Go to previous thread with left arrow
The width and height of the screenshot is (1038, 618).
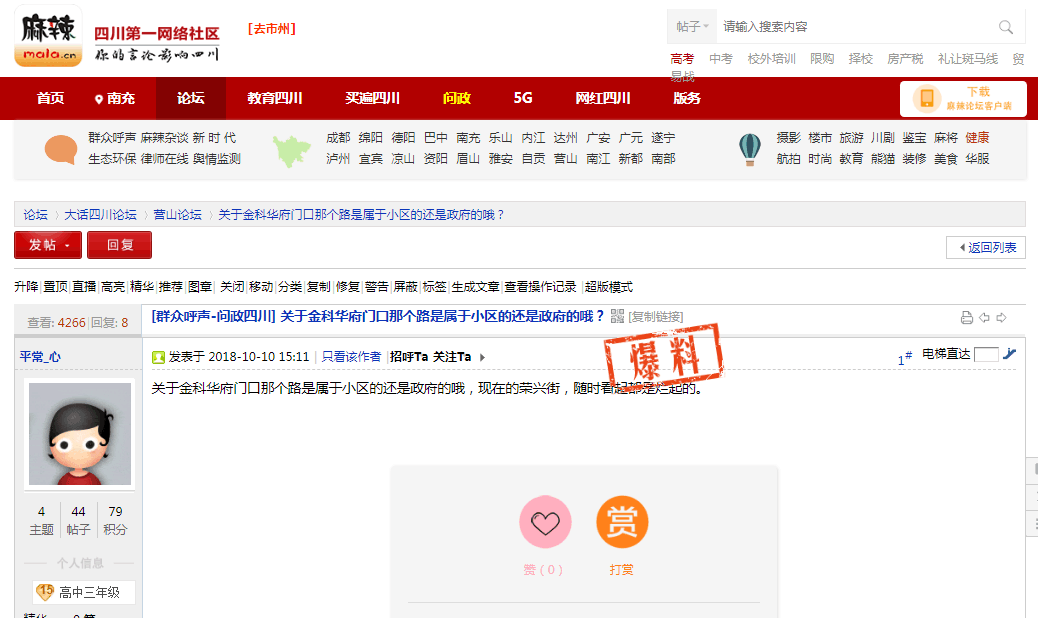pos(984,318)
